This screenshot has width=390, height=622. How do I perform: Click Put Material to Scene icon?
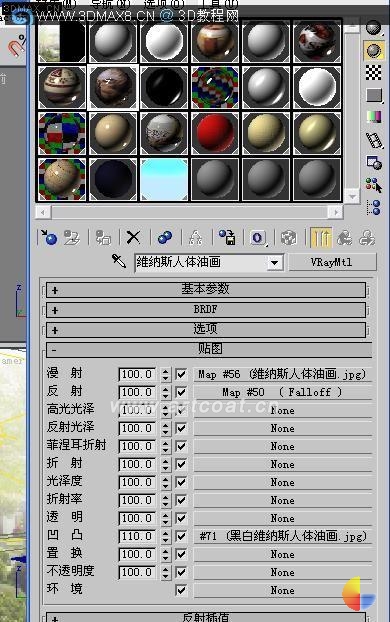pyautogui.click(x=72, y=237)
